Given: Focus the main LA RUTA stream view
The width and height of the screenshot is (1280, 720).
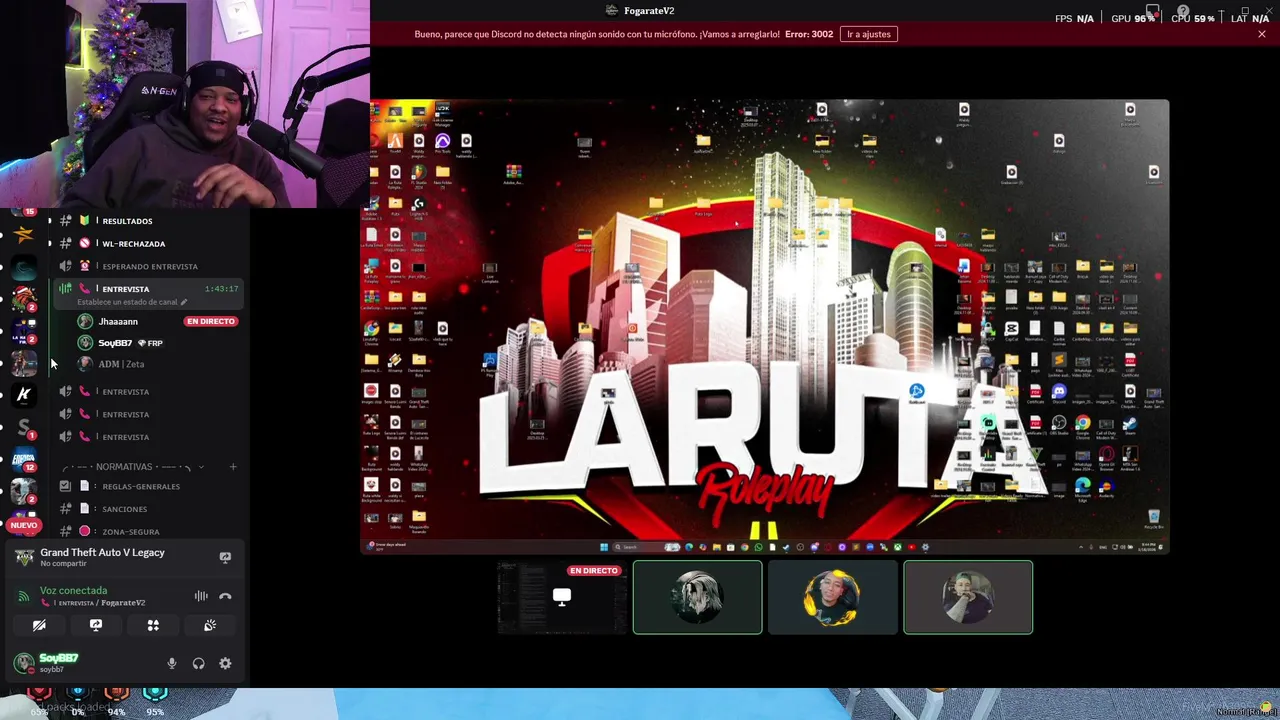Looking at the screenshot, I should [765, 326].
